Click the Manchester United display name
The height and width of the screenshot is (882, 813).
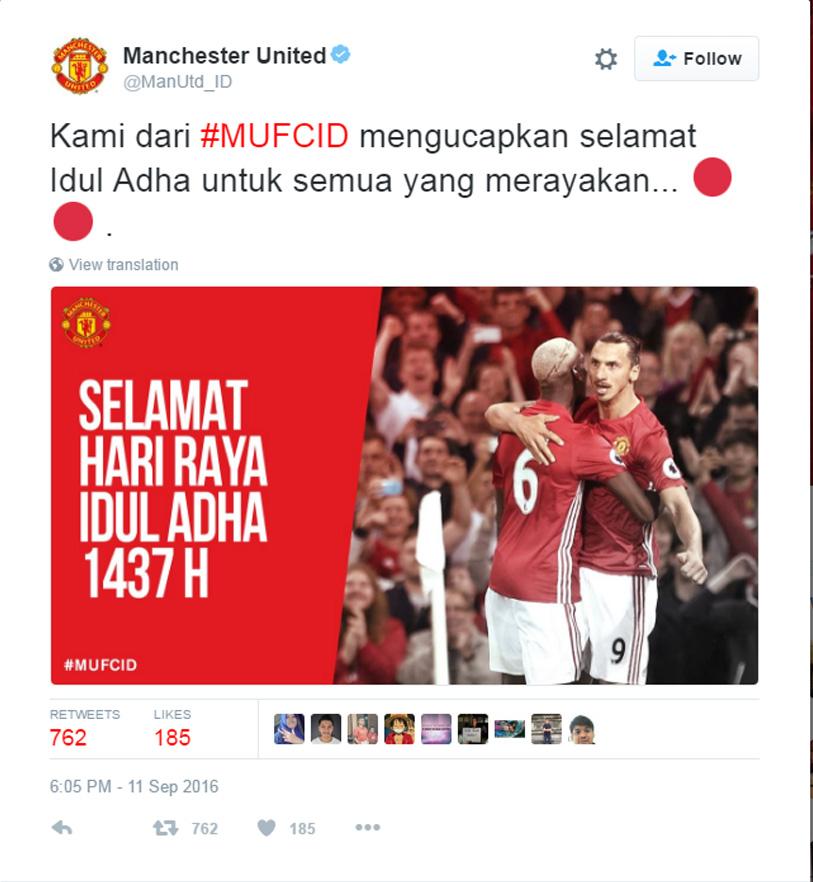[224, 55]
